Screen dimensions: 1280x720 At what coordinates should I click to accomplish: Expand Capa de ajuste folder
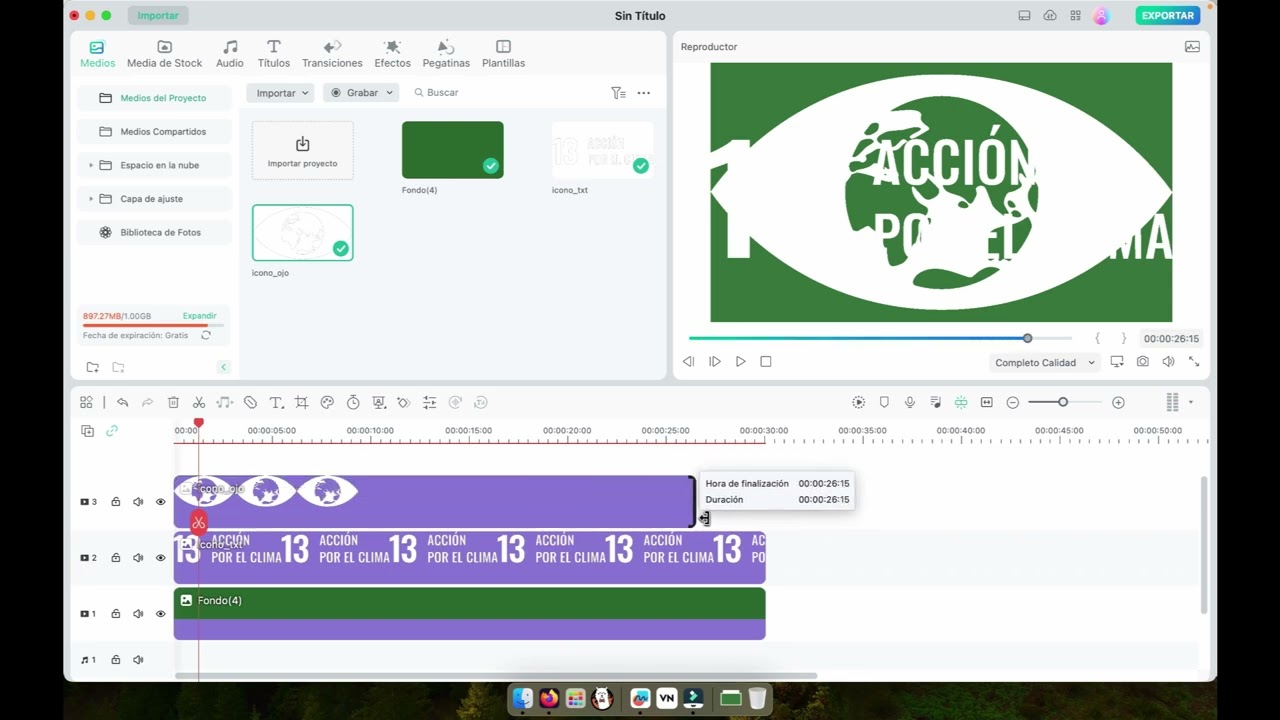(91, 199)
